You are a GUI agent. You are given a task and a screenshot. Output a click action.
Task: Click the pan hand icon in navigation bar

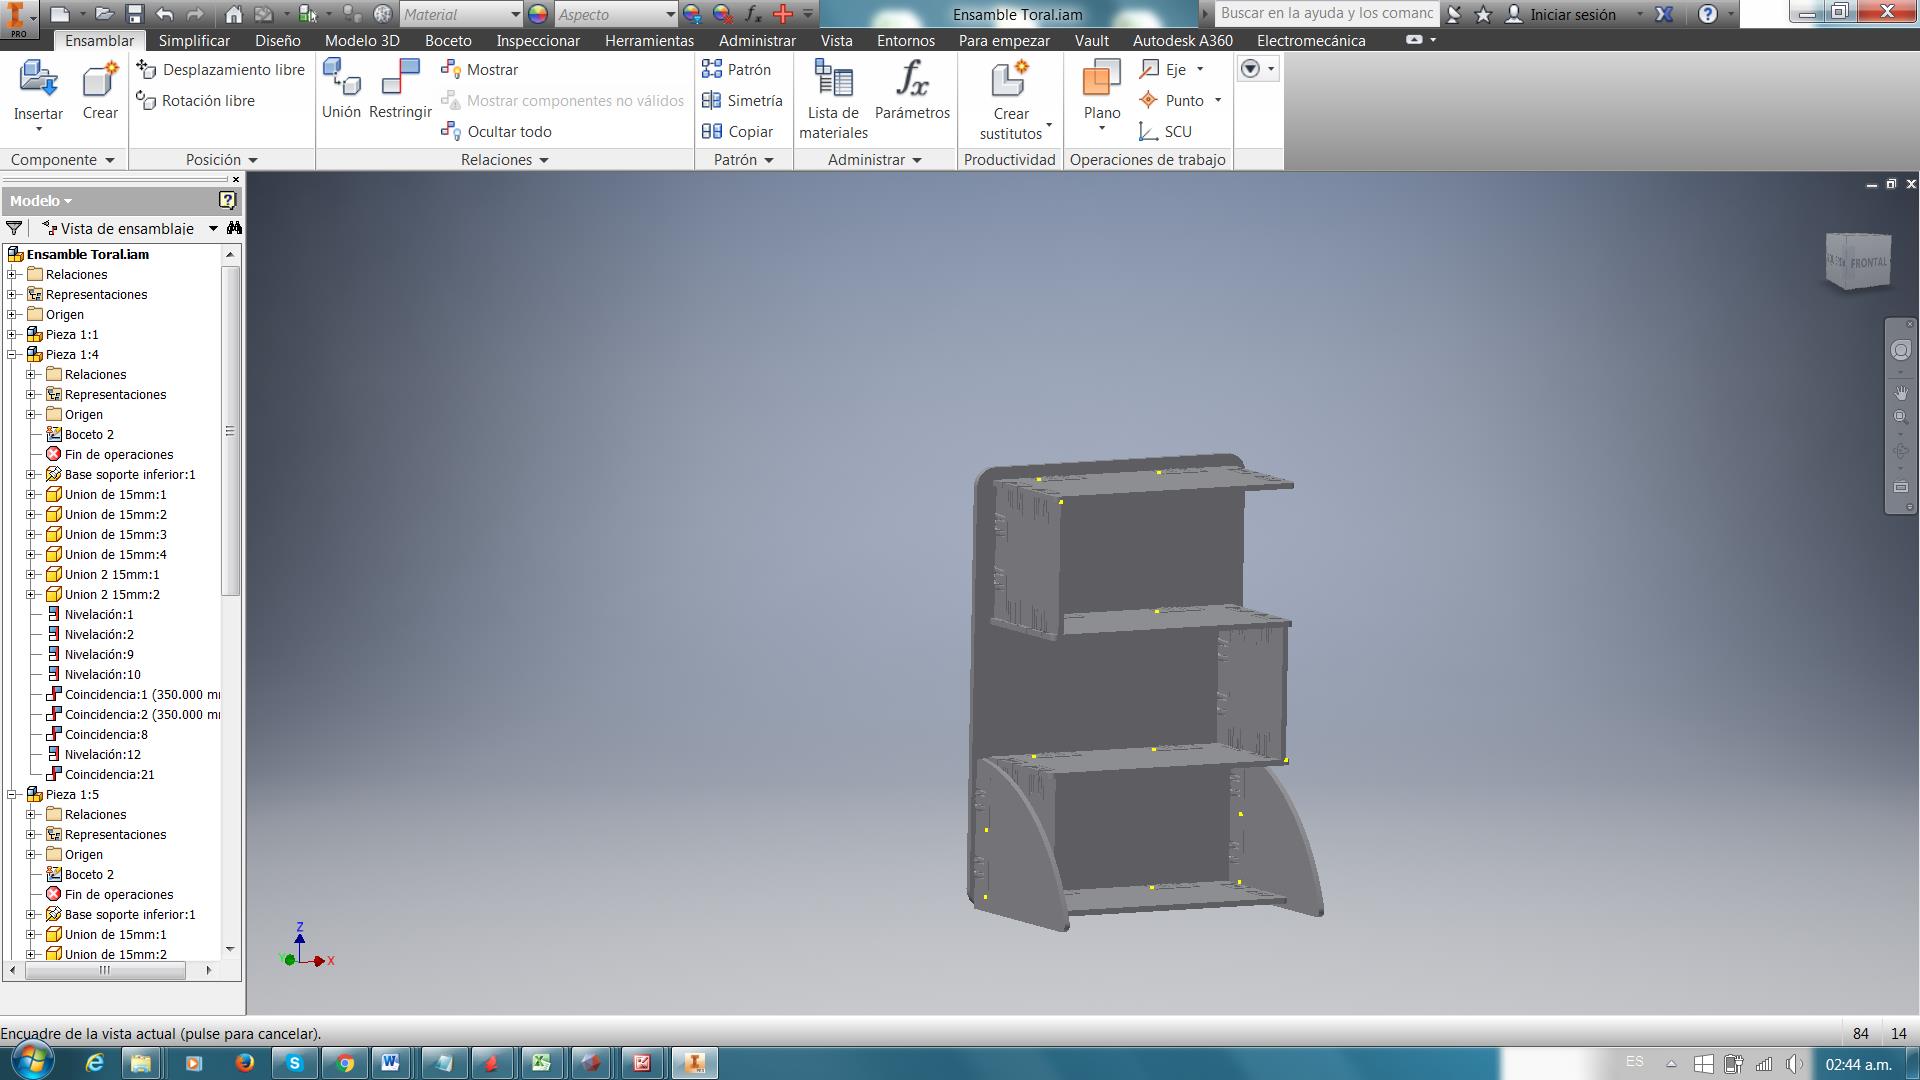pos(1900,393)
